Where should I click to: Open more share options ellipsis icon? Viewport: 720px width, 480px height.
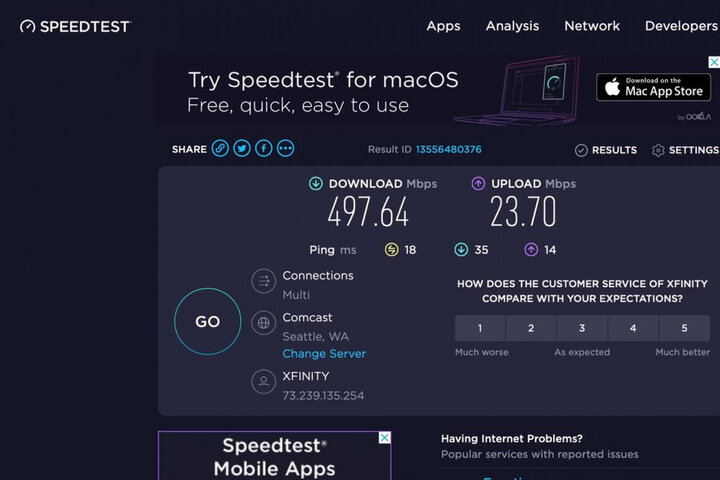[286, 149]
